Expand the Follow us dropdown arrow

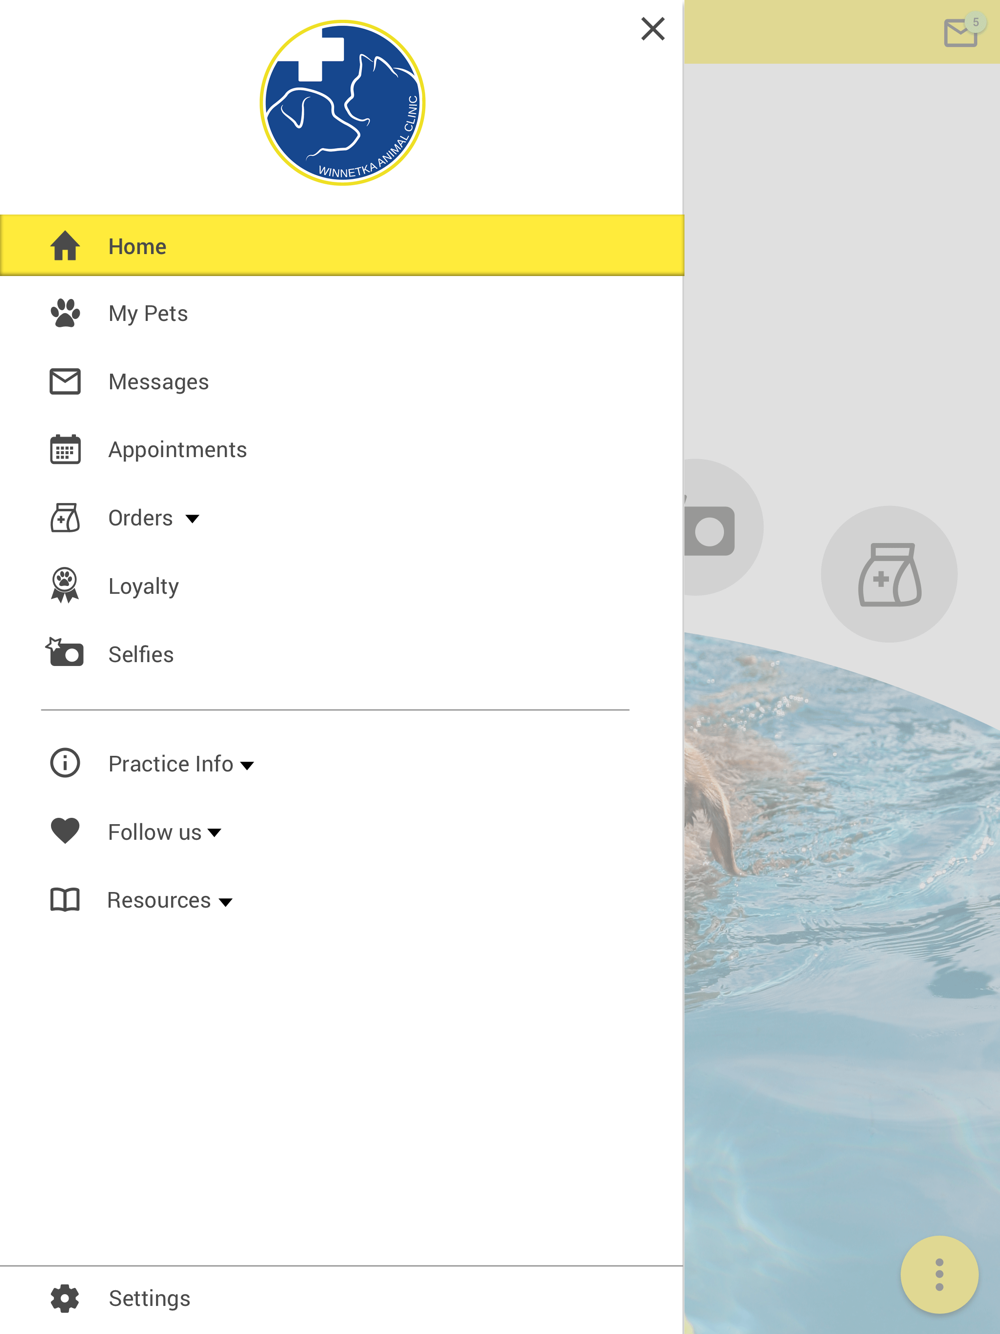coord(214,833)
